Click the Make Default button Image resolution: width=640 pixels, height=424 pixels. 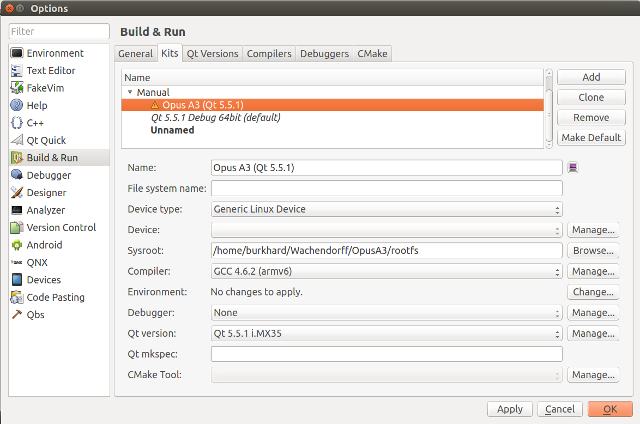coord(591,138)
